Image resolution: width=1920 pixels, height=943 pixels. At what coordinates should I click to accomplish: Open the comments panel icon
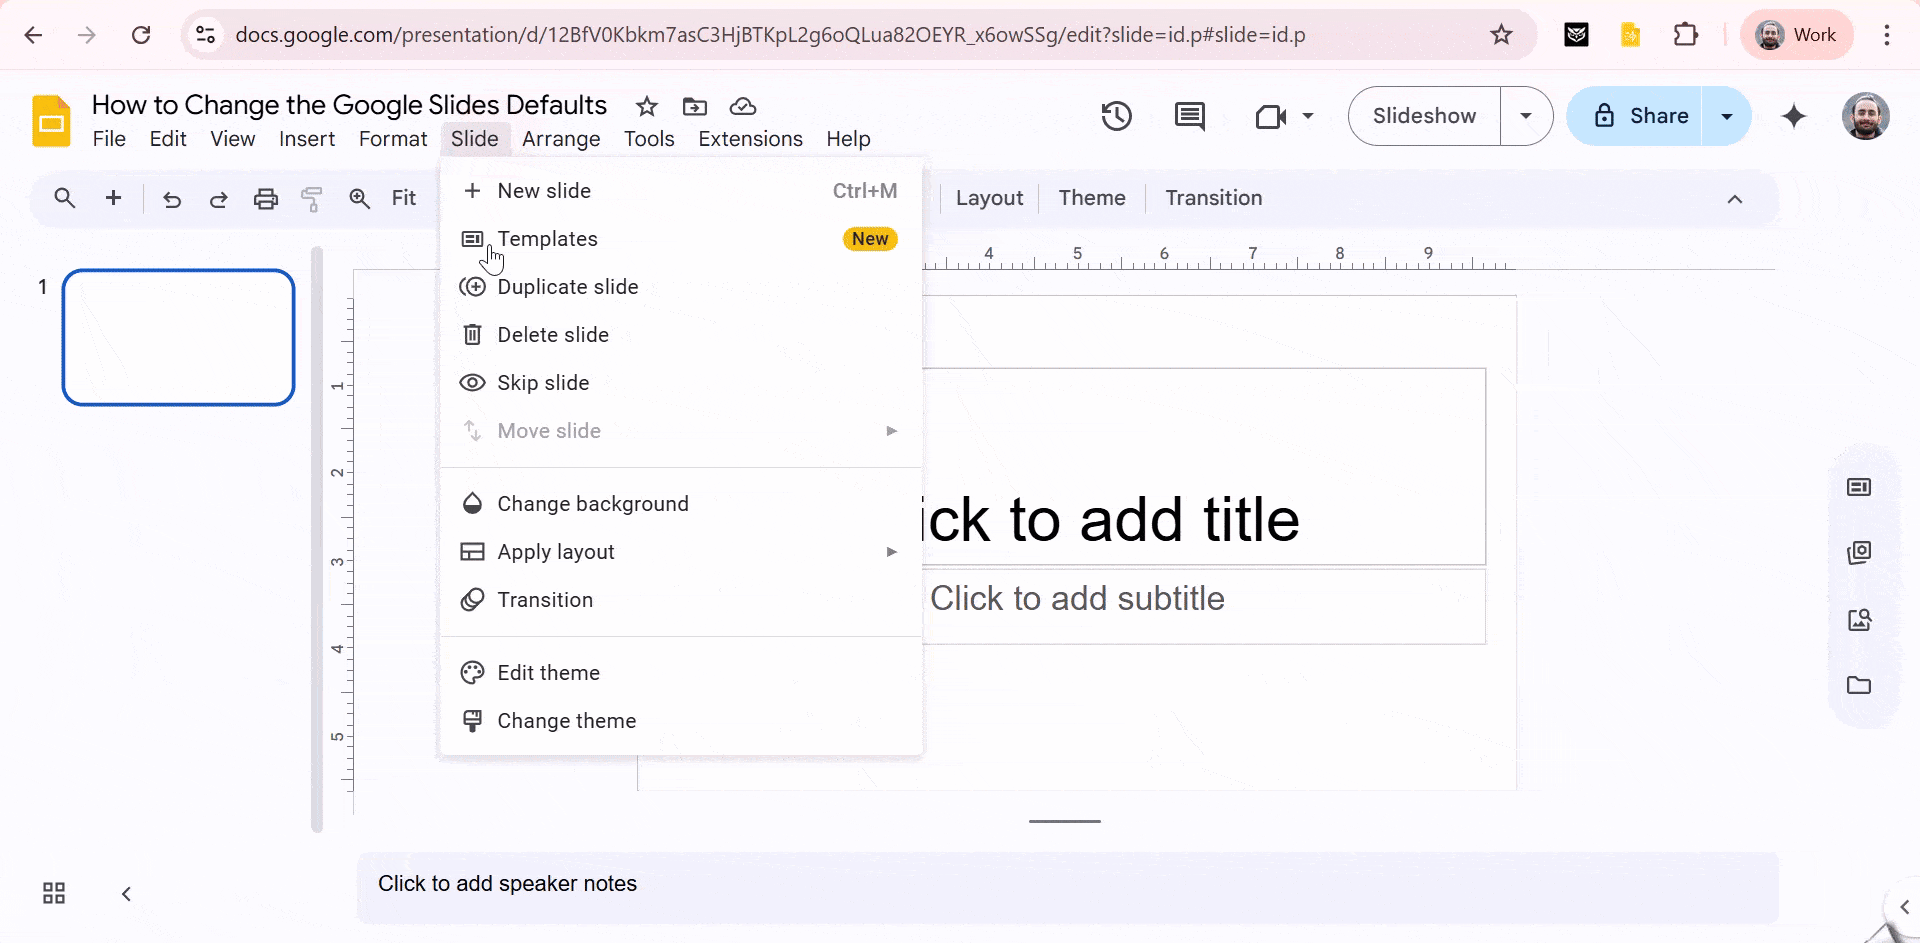(1189, 116)
